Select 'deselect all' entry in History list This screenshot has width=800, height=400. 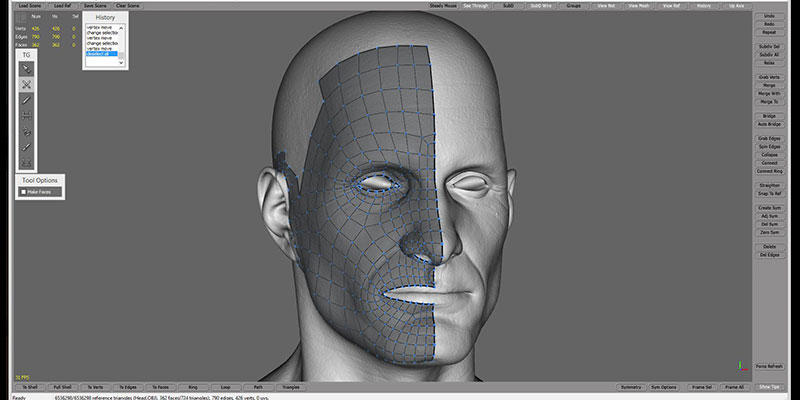(x=102, y=54)
